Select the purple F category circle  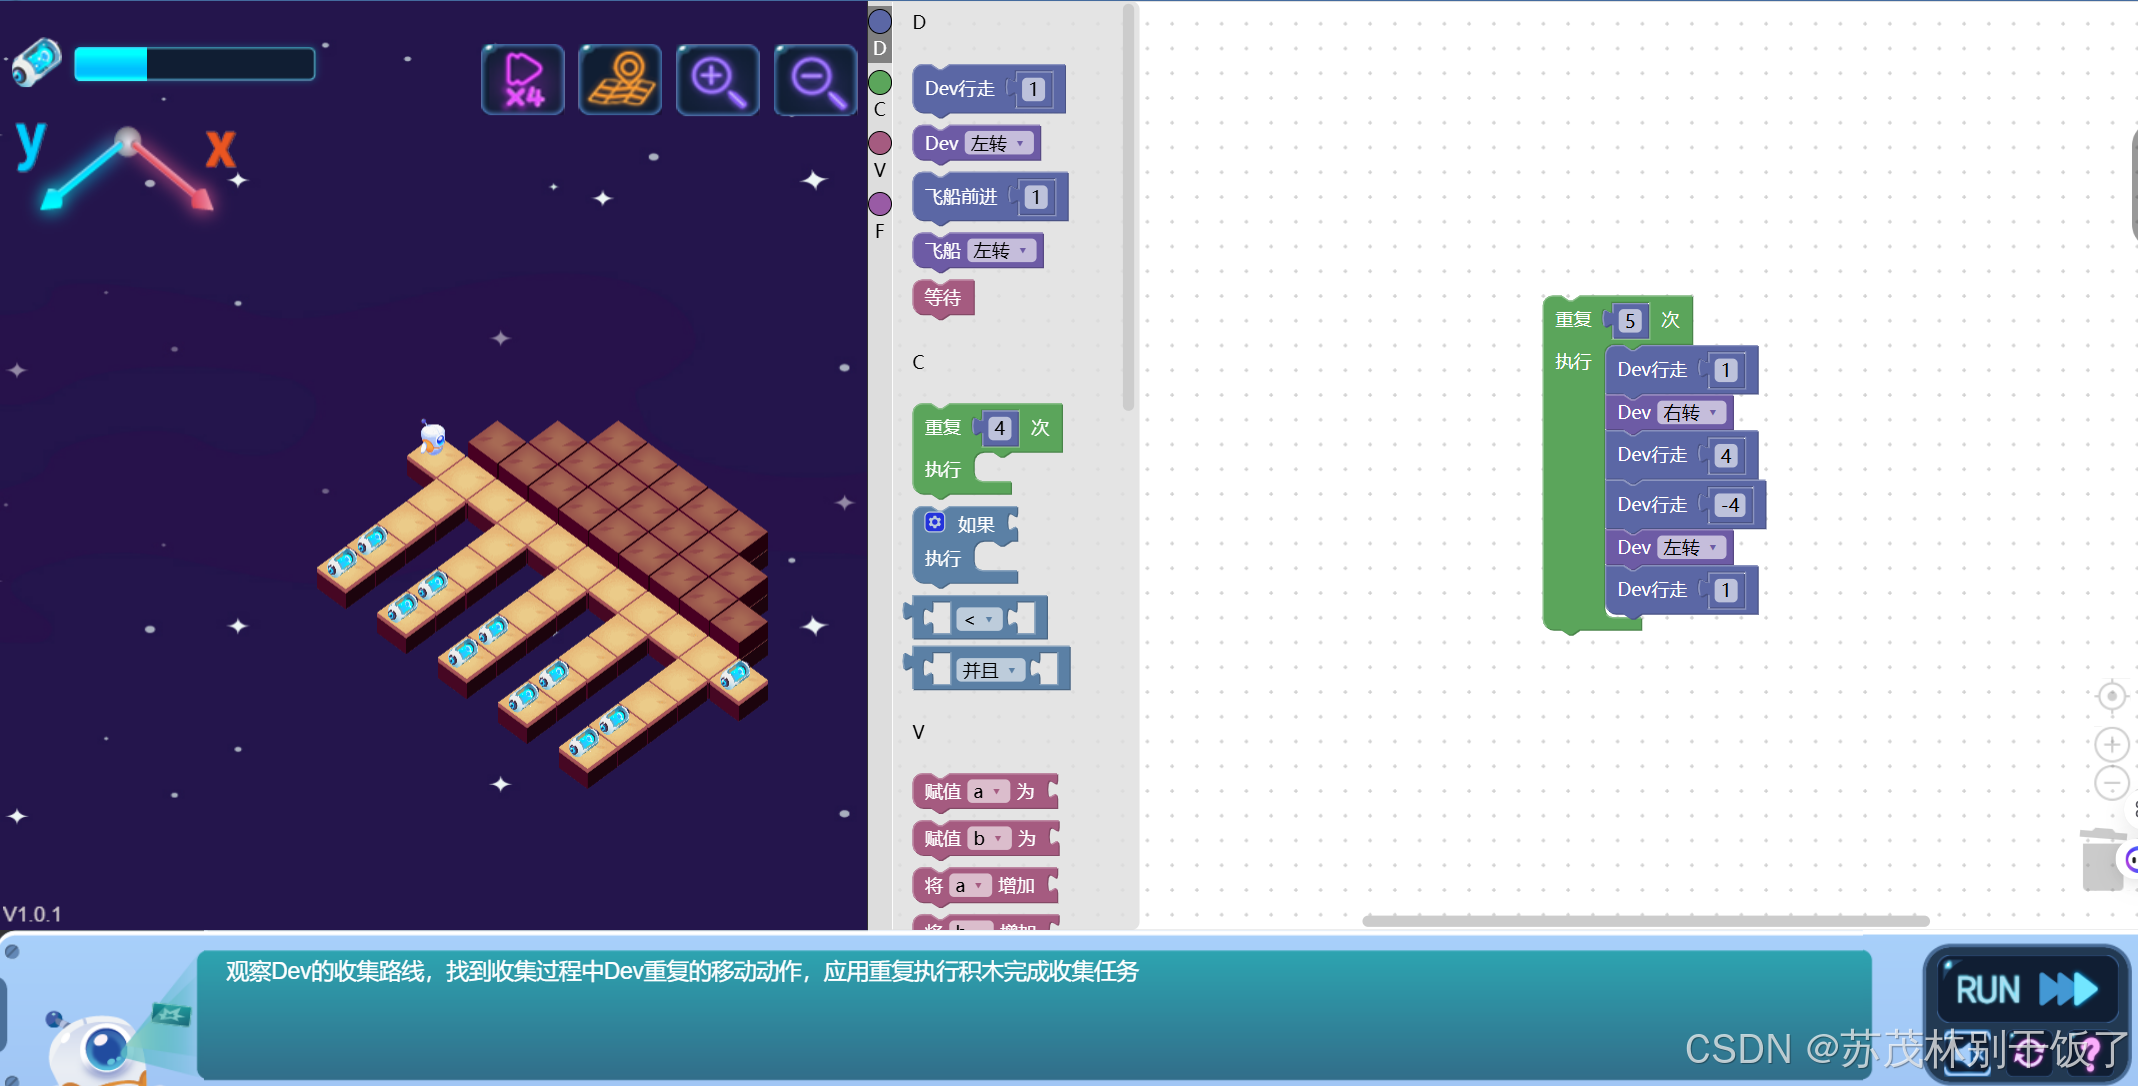pos(880,204)
